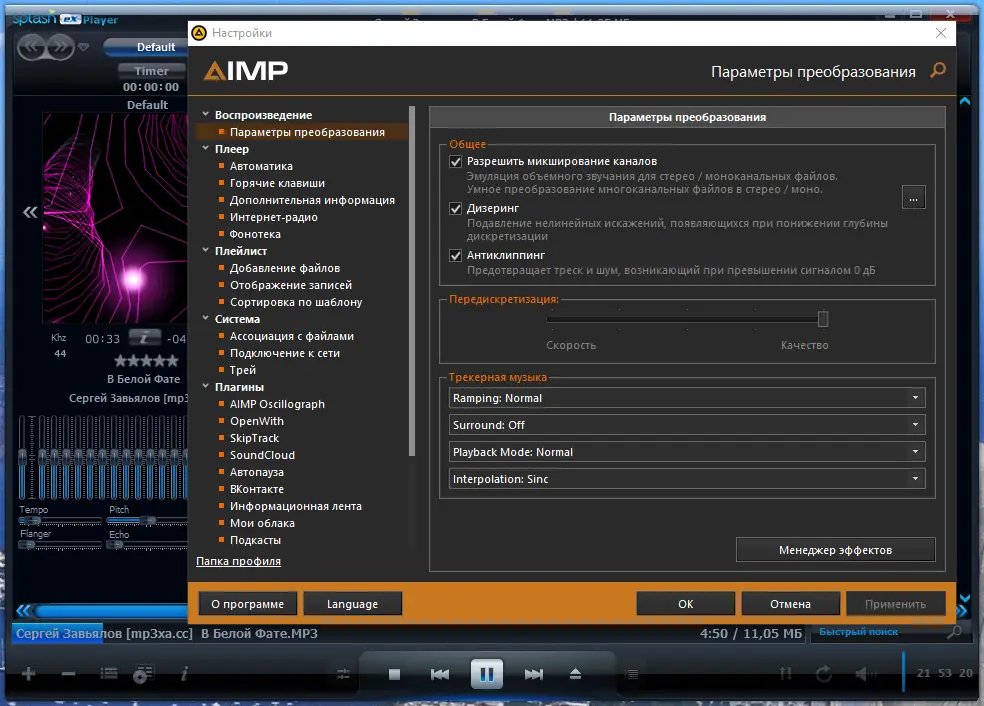Confirm settings with the OK button
This screenshot has height=706, width=984.
point(685,604)
